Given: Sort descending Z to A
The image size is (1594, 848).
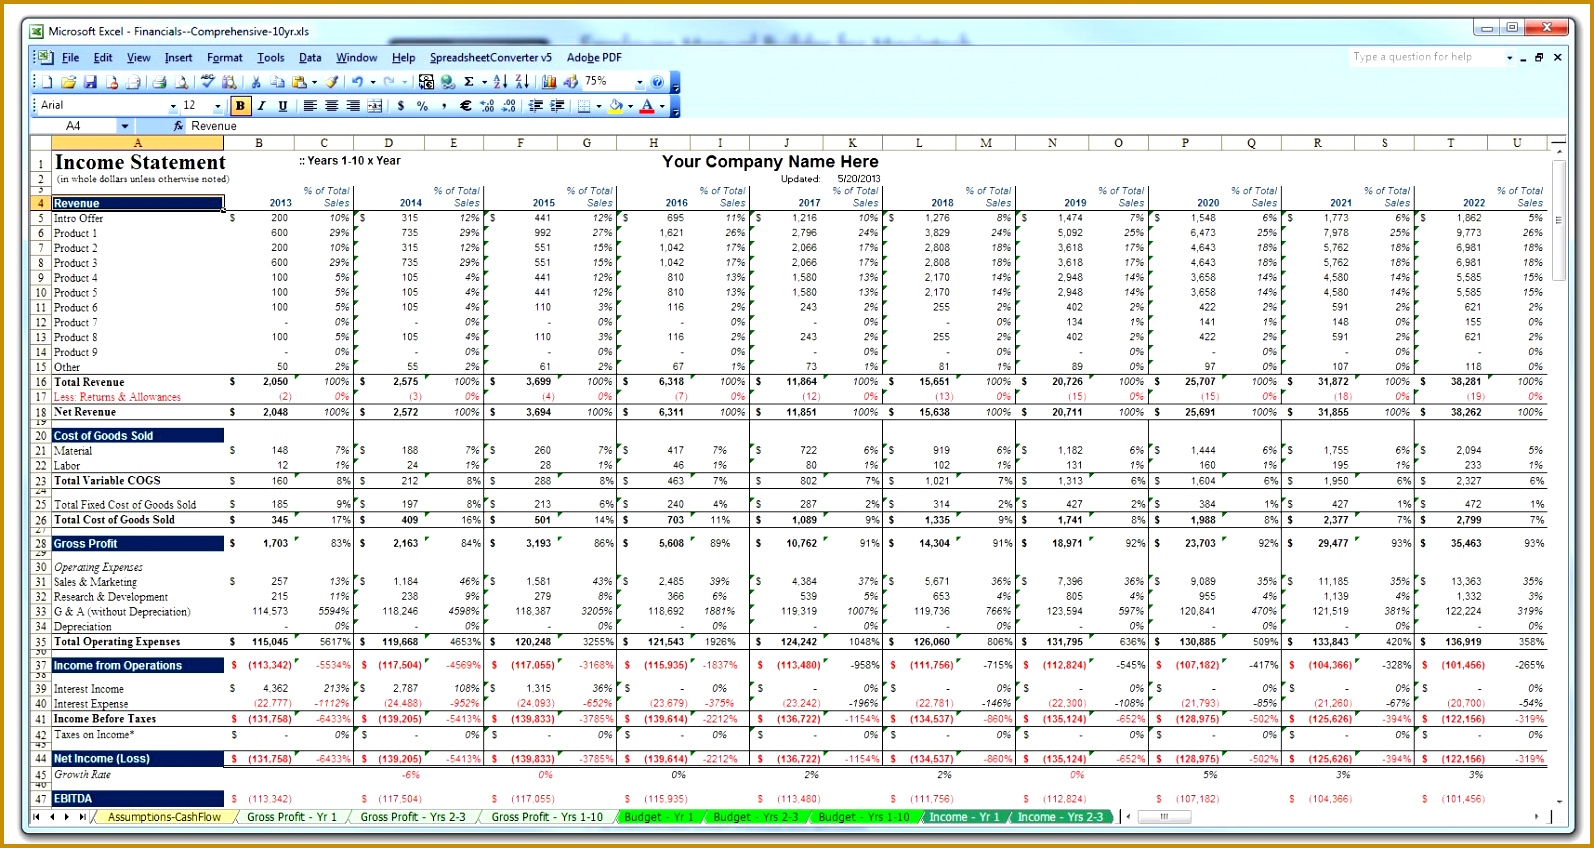Looking at the screenshot, I should 522,82.
